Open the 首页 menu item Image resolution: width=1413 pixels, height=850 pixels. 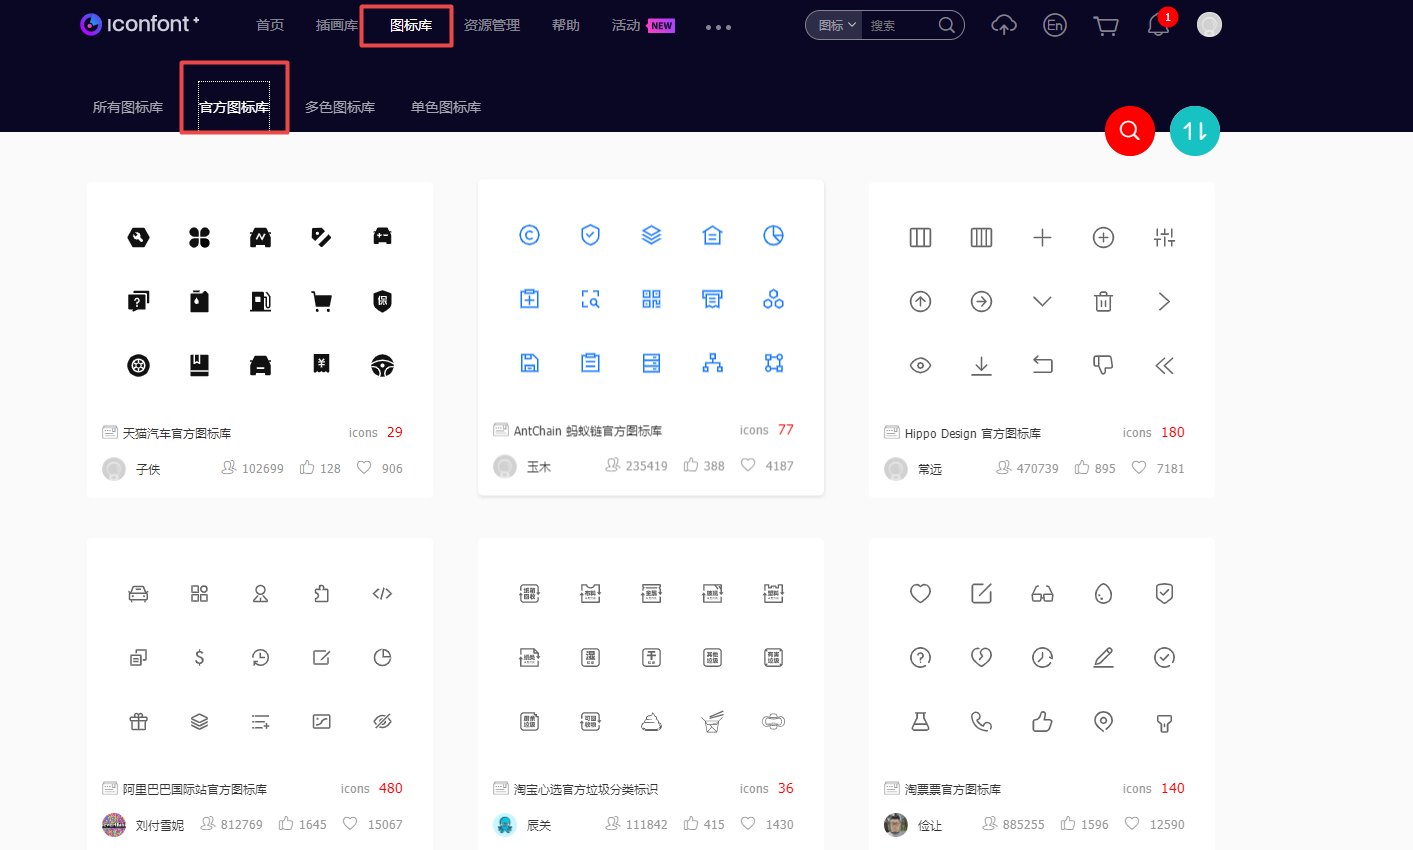pos(270,25)
